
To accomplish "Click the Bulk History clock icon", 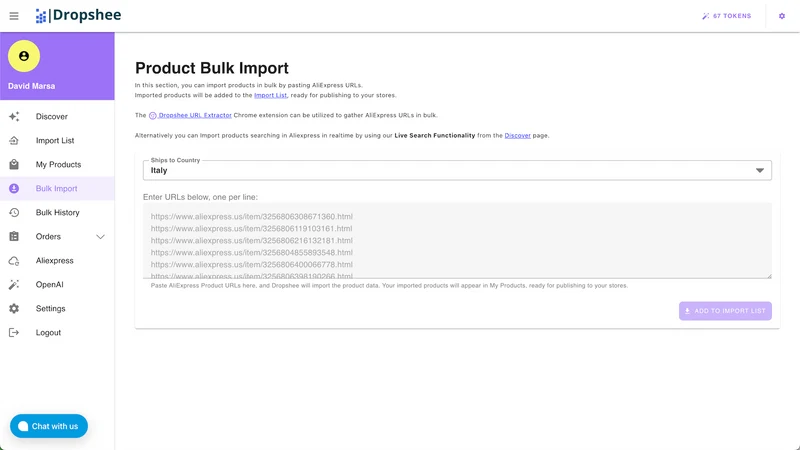I will click(14, 212).
